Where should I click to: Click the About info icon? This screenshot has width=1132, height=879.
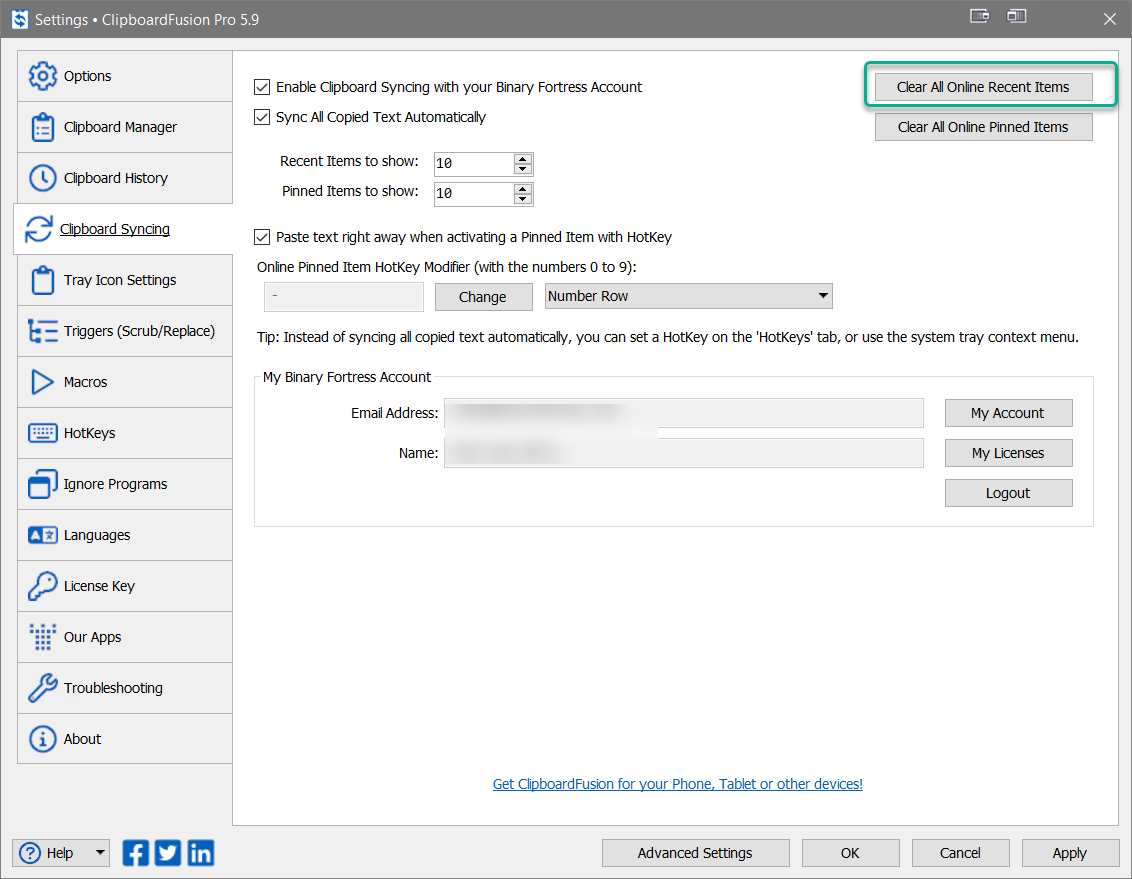pos(43,739)
